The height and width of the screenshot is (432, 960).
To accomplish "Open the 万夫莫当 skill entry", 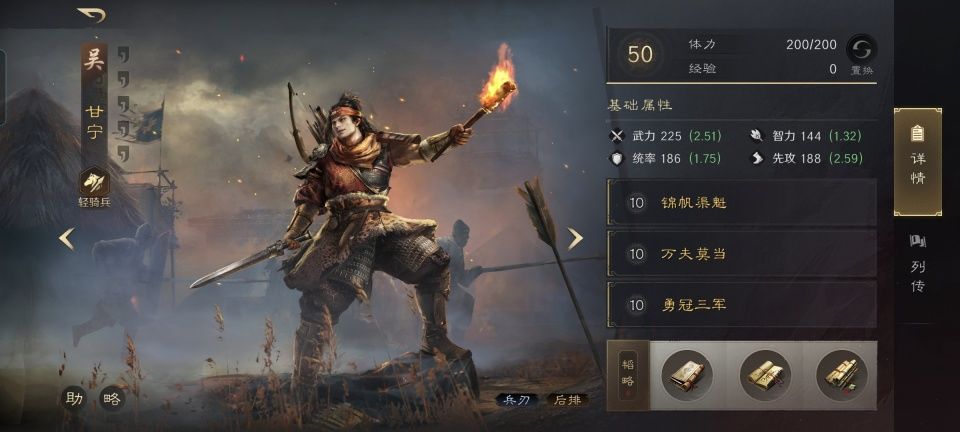I will [741, 253].
